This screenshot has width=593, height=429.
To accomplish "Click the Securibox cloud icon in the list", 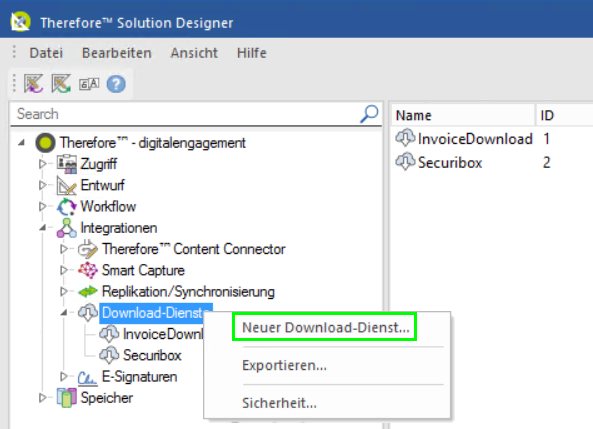I will (405, 162).
